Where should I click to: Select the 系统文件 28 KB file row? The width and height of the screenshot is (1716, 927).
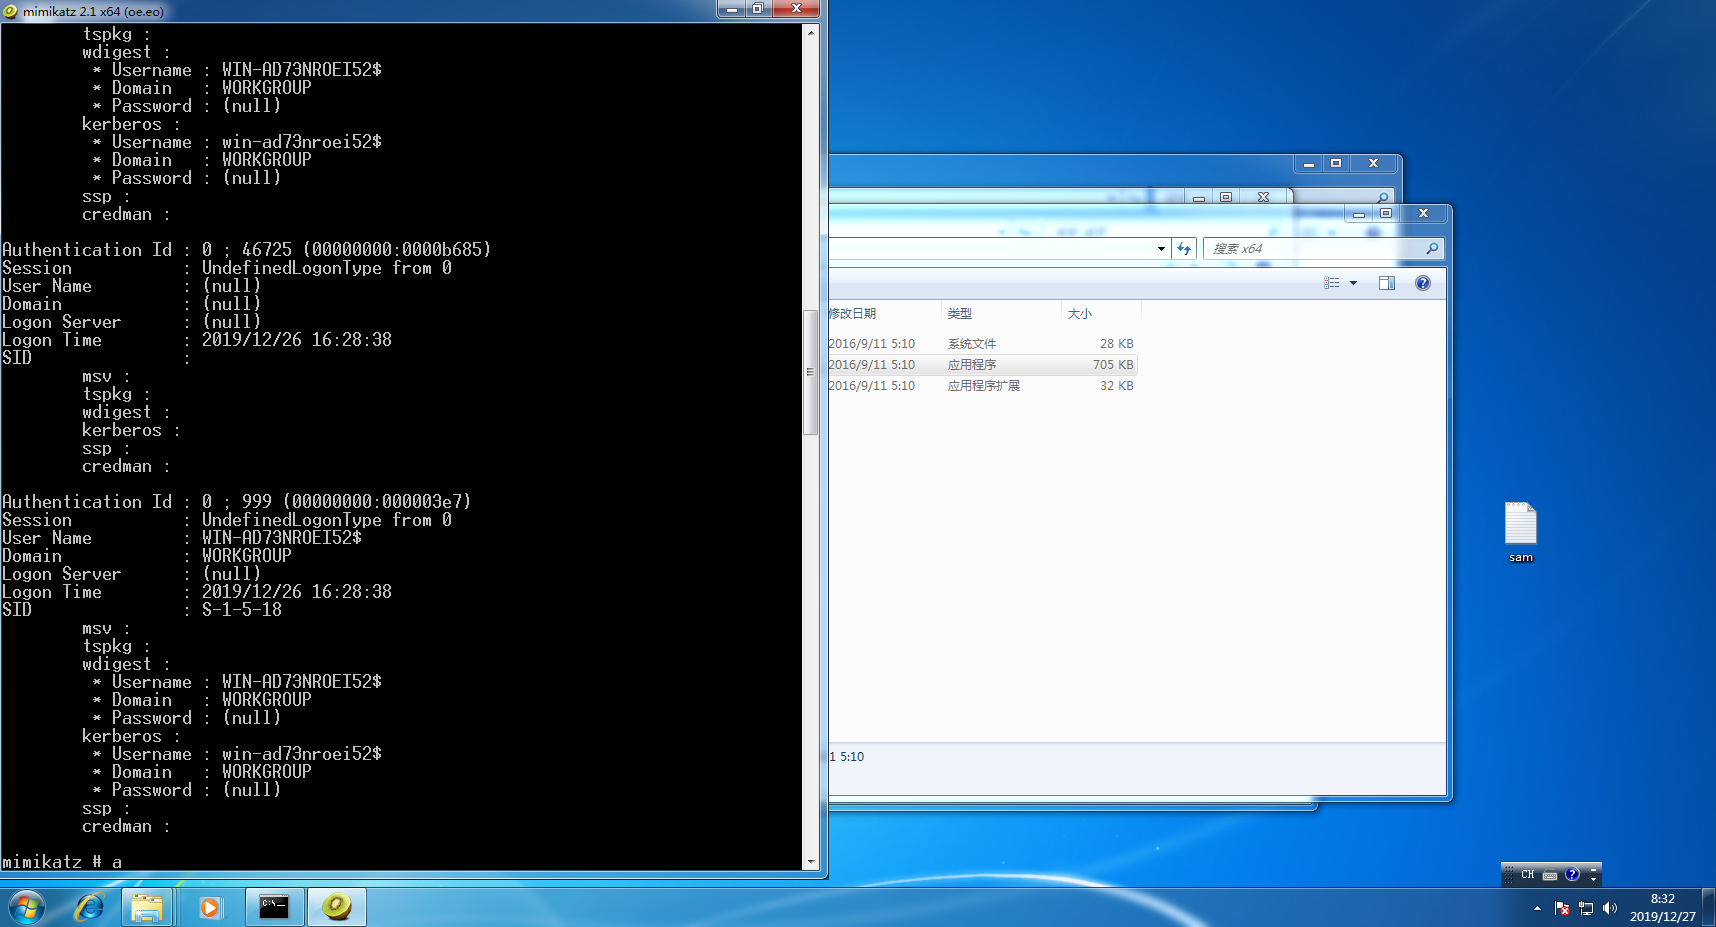(x=983, y=344)
